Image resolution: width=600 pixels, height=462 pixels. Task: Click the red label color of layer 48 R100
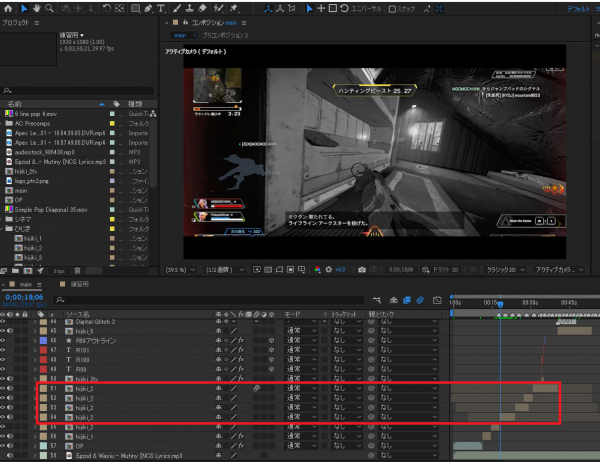pyautogui.click(x=43, y=359)
